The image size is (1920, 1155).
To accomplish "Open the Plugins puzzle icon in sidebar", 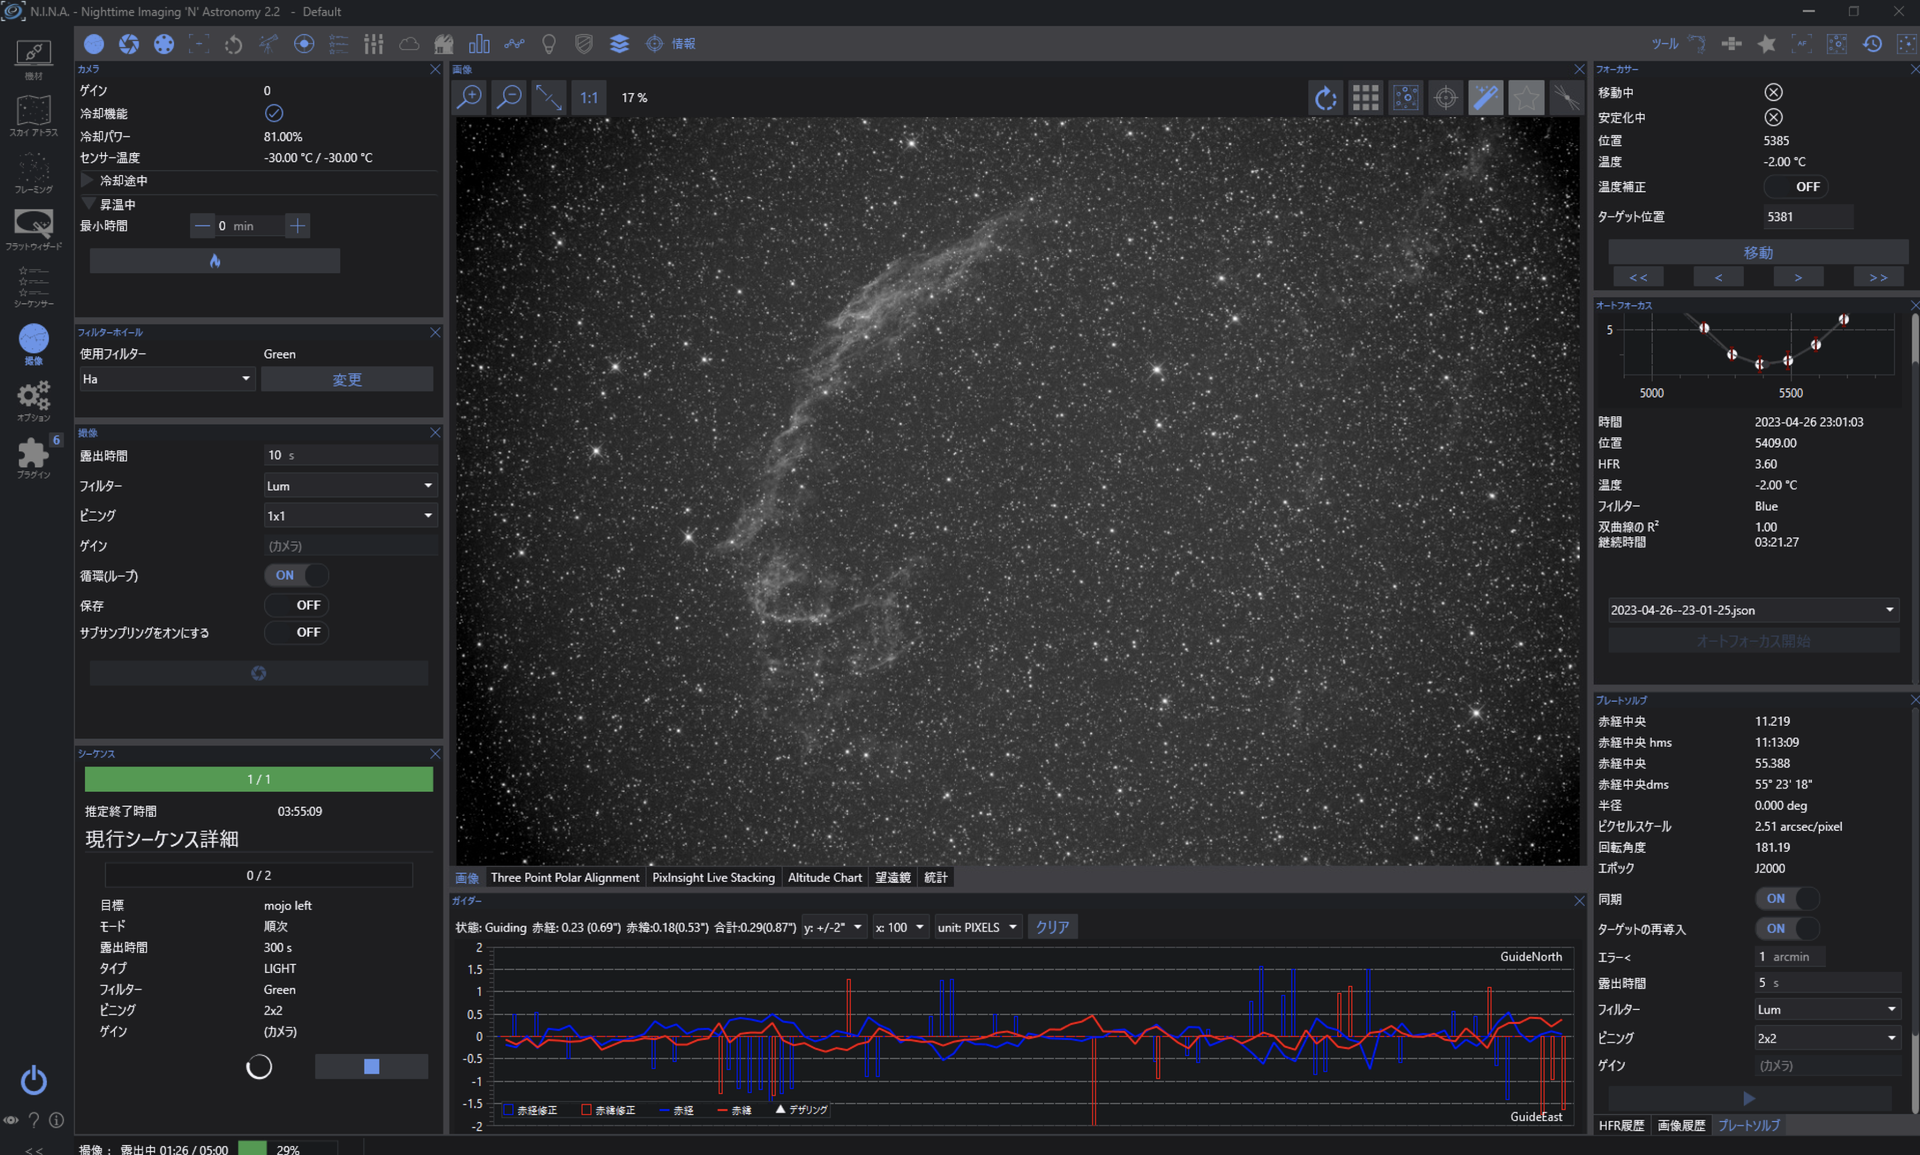I will 33,455.
